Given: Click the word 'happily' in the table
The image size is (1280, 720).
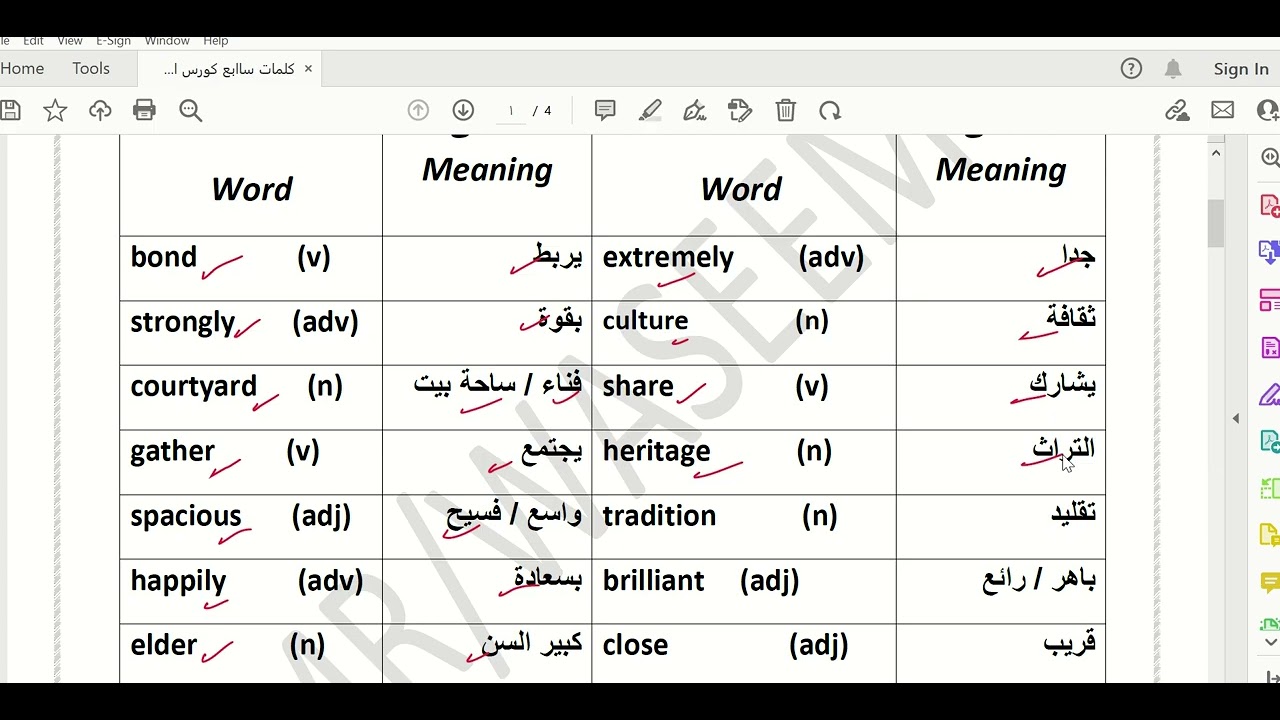Looking at the screenshot, I should (179, 581).
